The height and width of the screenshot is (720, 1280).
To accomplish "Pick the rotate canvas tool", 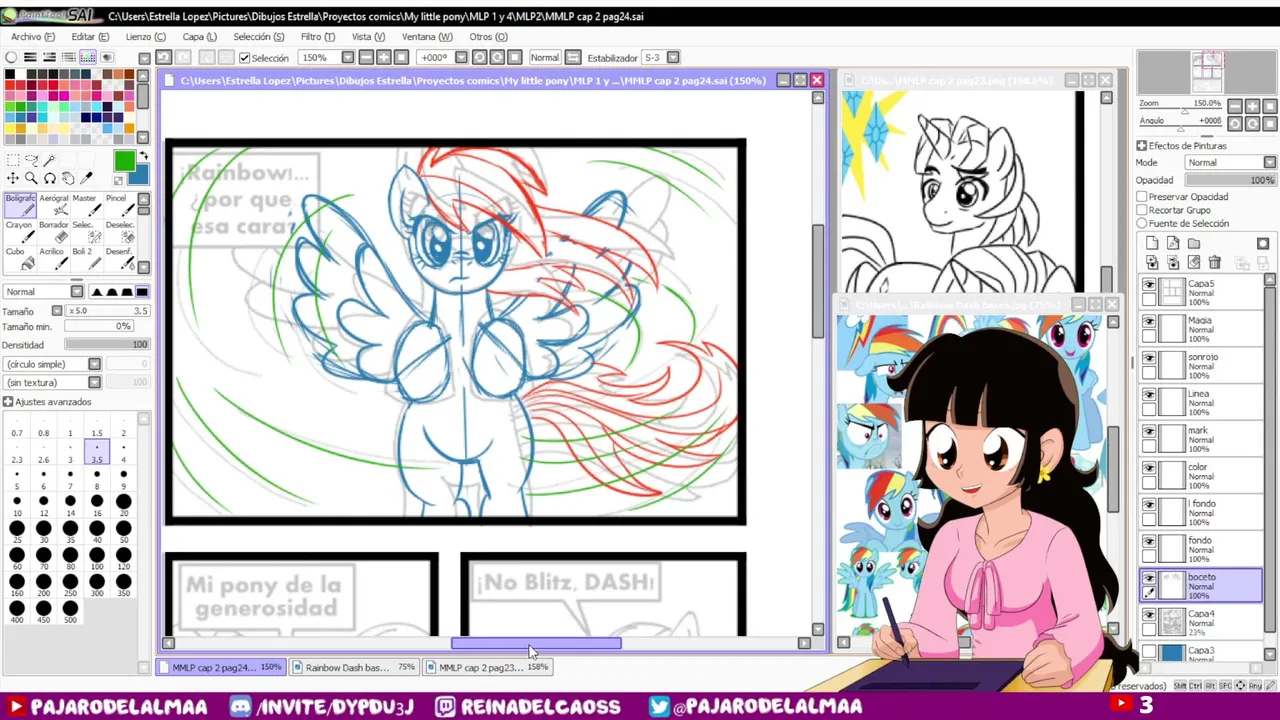I will pyautogui.click(x=49, y=178).
